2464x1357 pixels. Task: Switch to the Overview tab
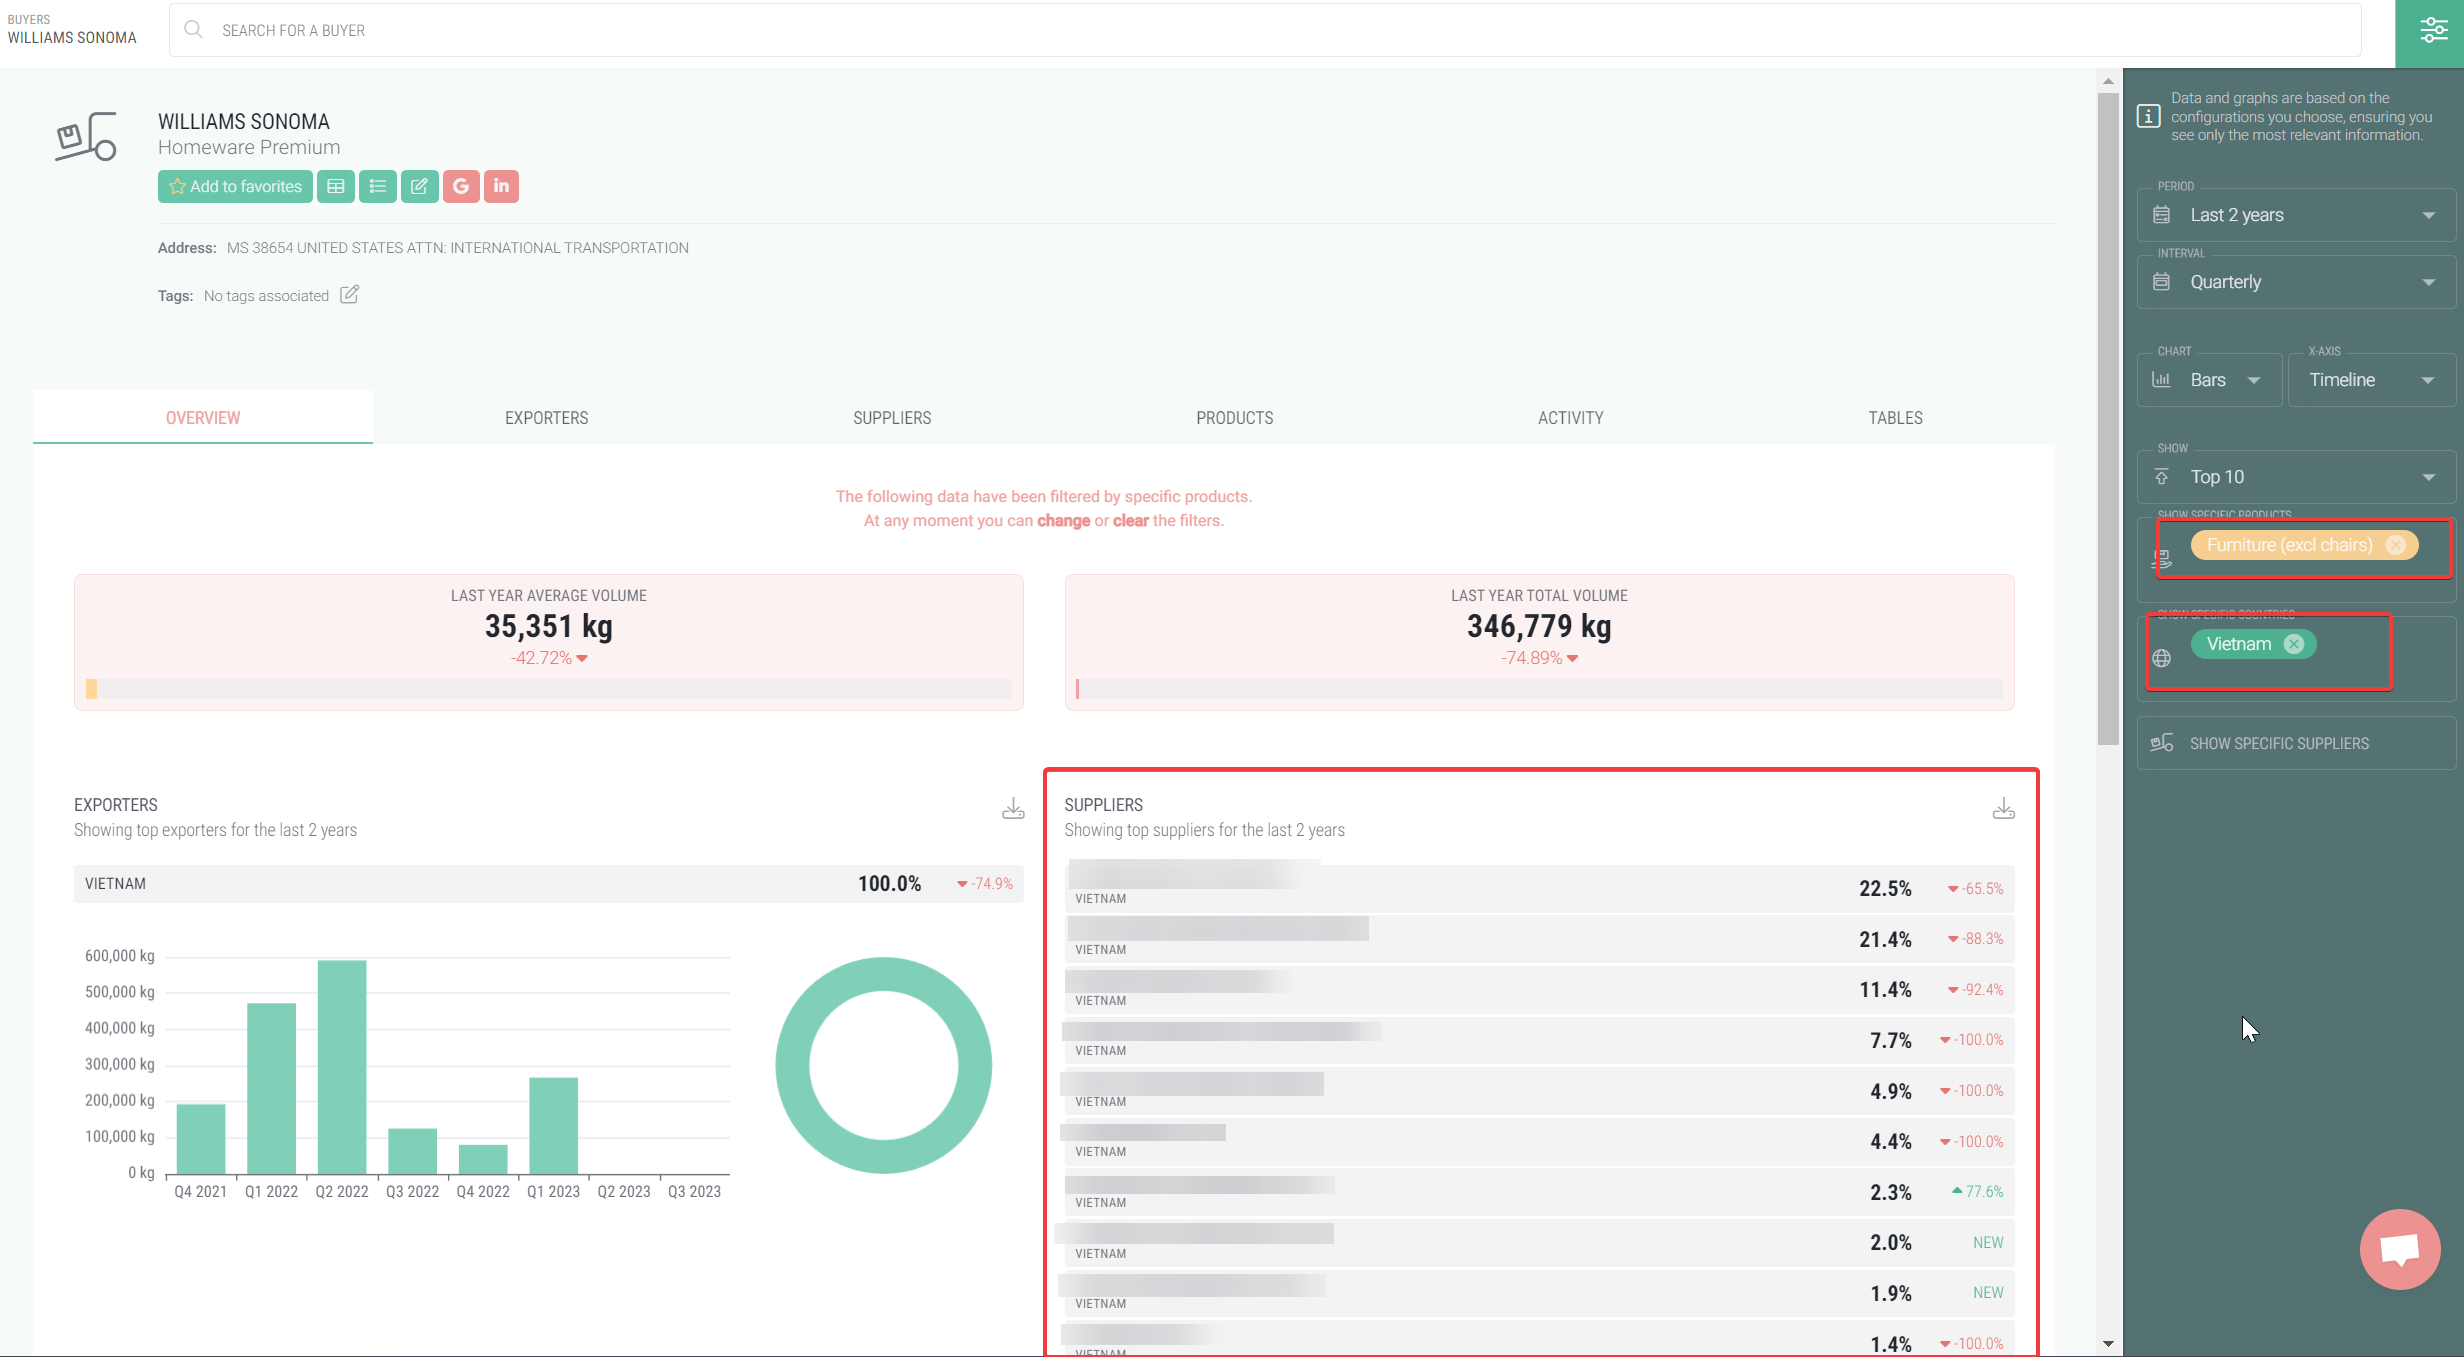(x=203, y=418)
